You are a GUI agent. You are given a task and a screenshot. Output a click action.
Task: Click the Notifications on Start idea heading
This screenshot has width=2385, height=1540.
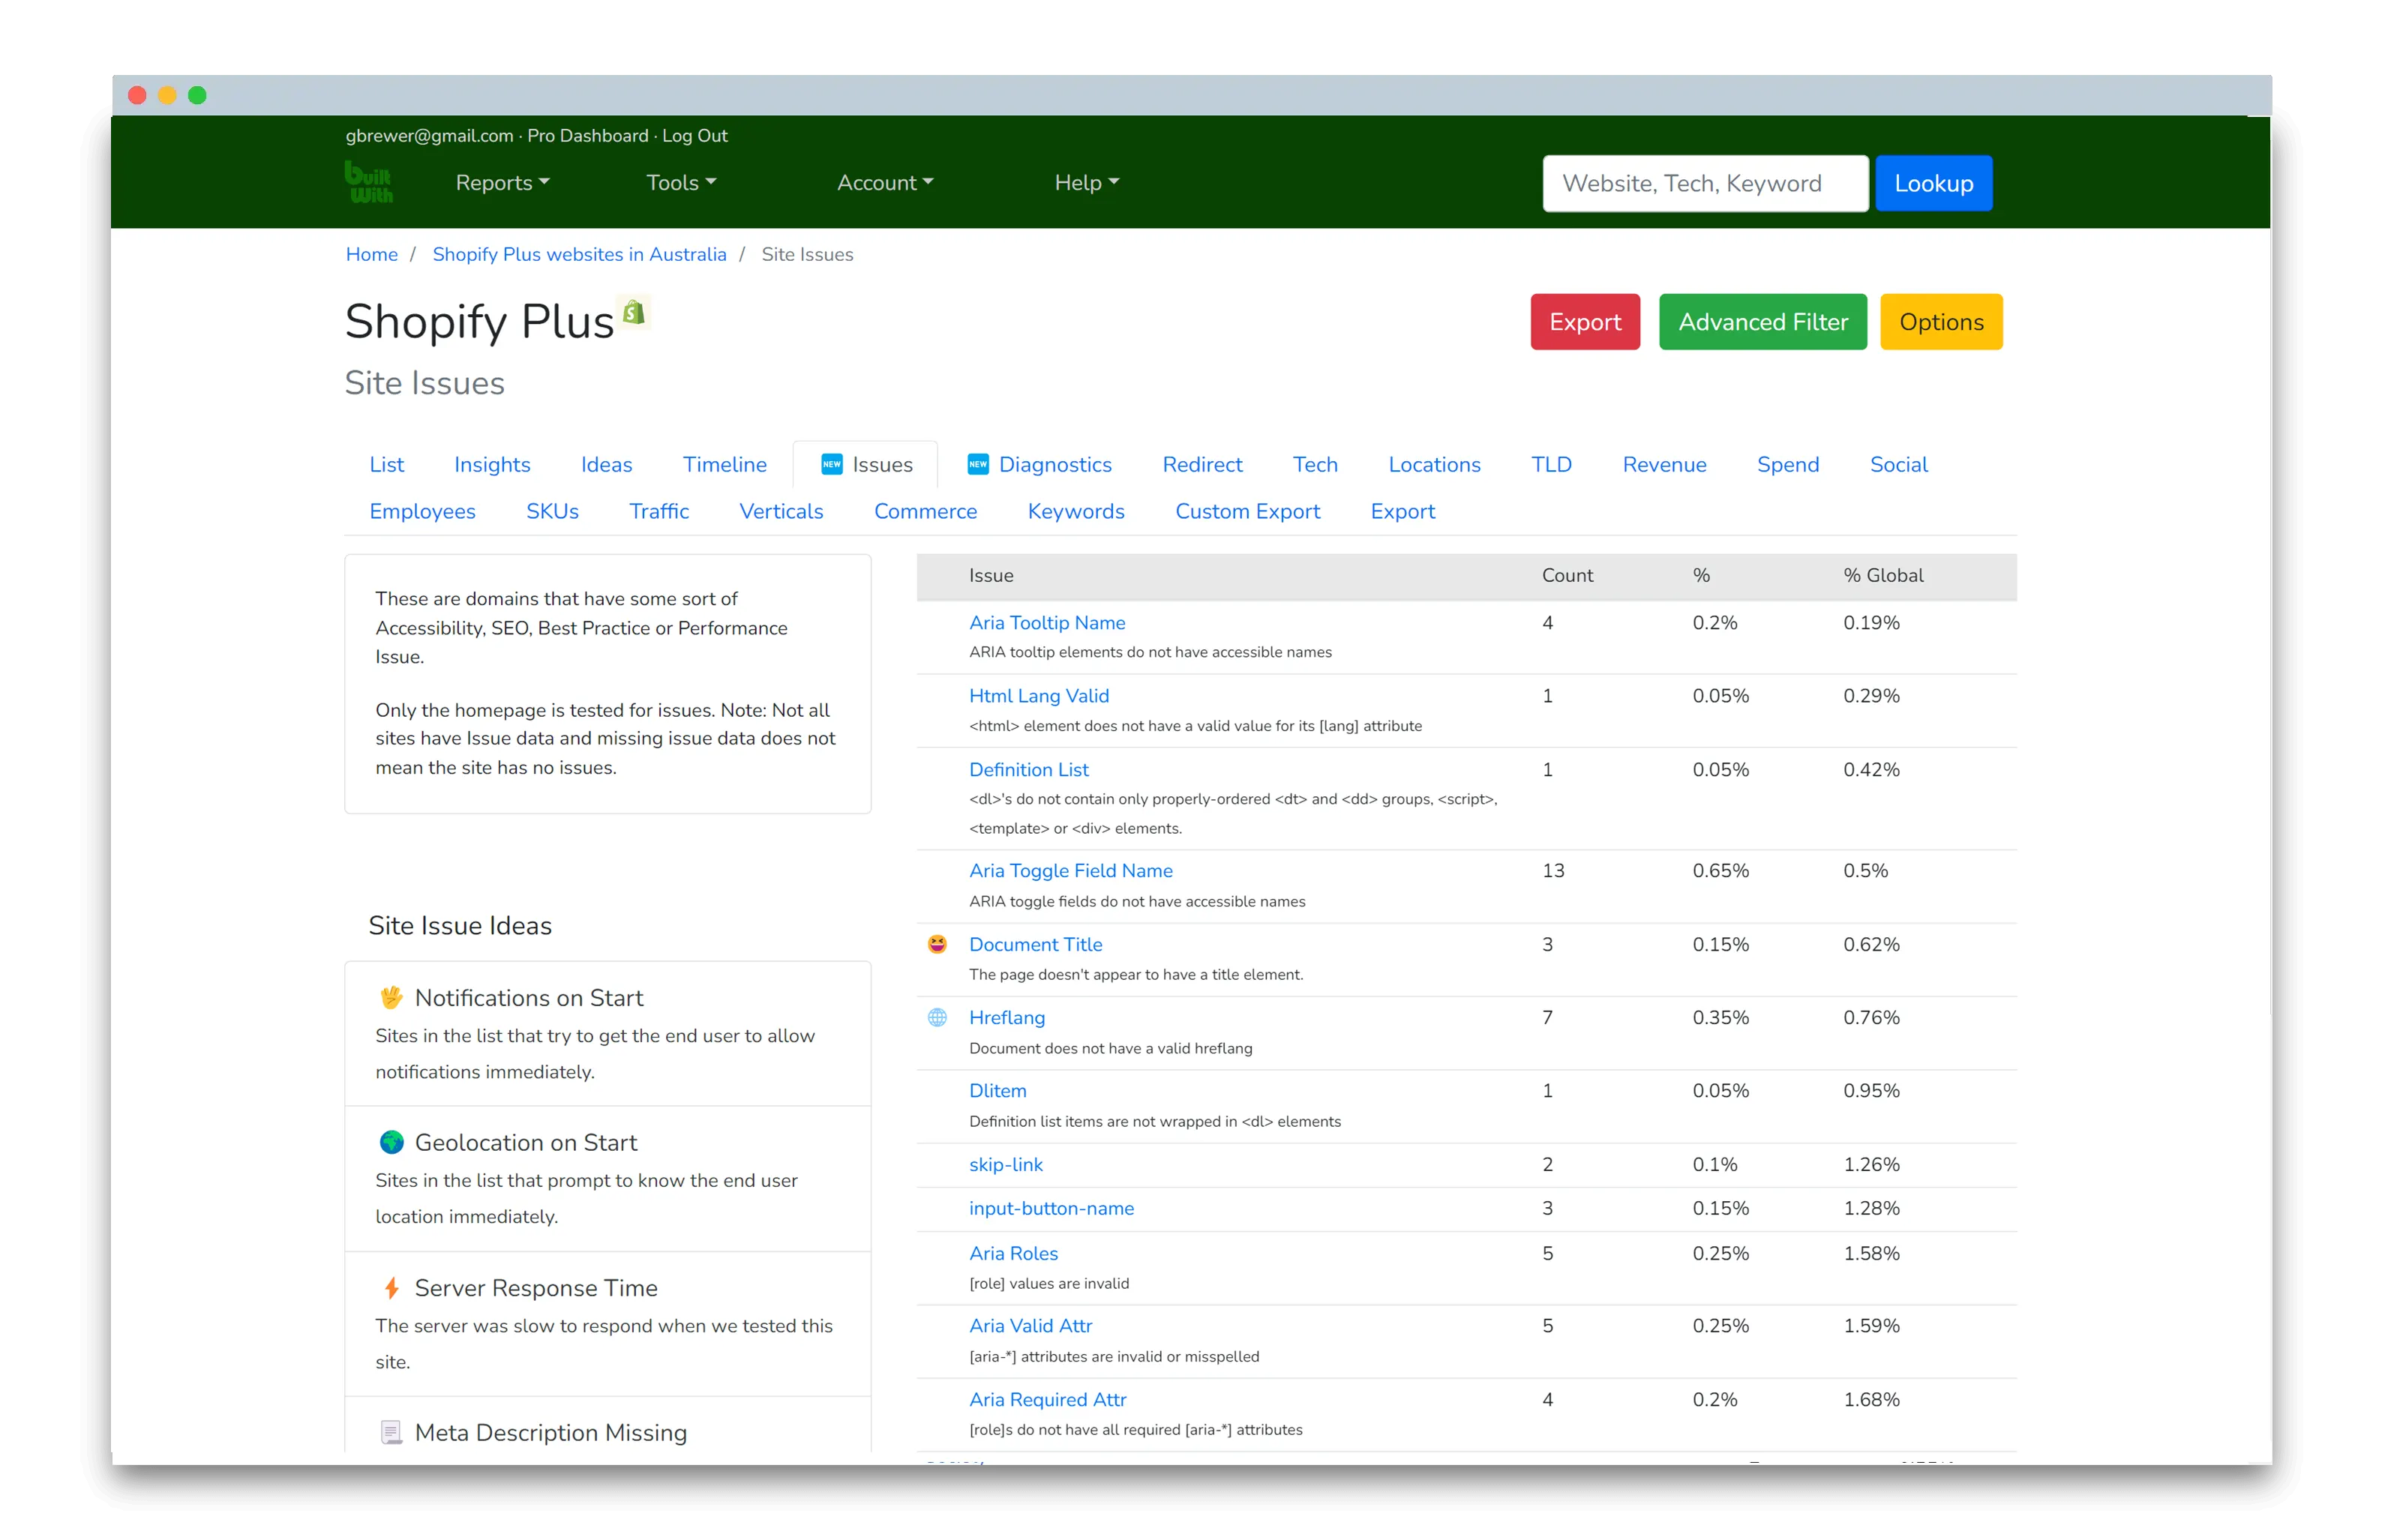point(529,997)
